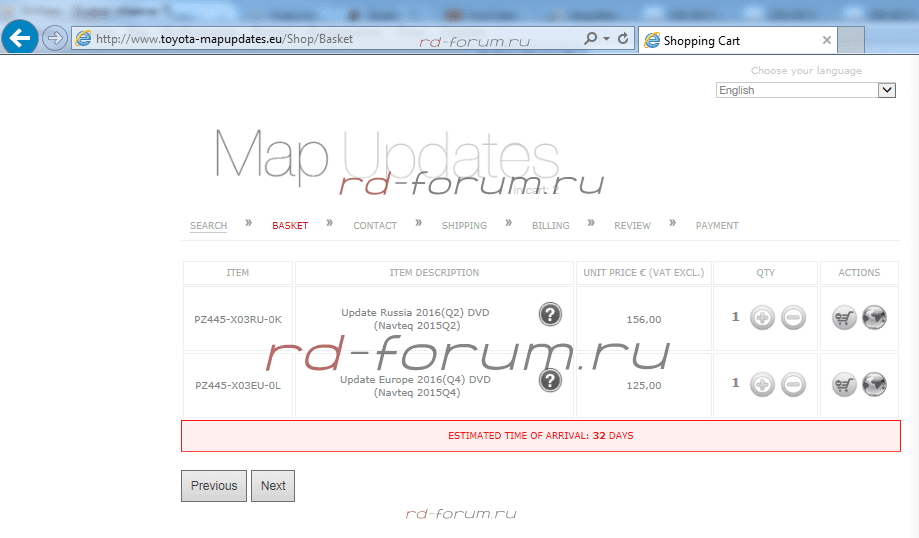The height and width of the screenshot is (538, 919).
Task: Open help for Update Europe 2016 DVD
Action: tap(550, 381)
